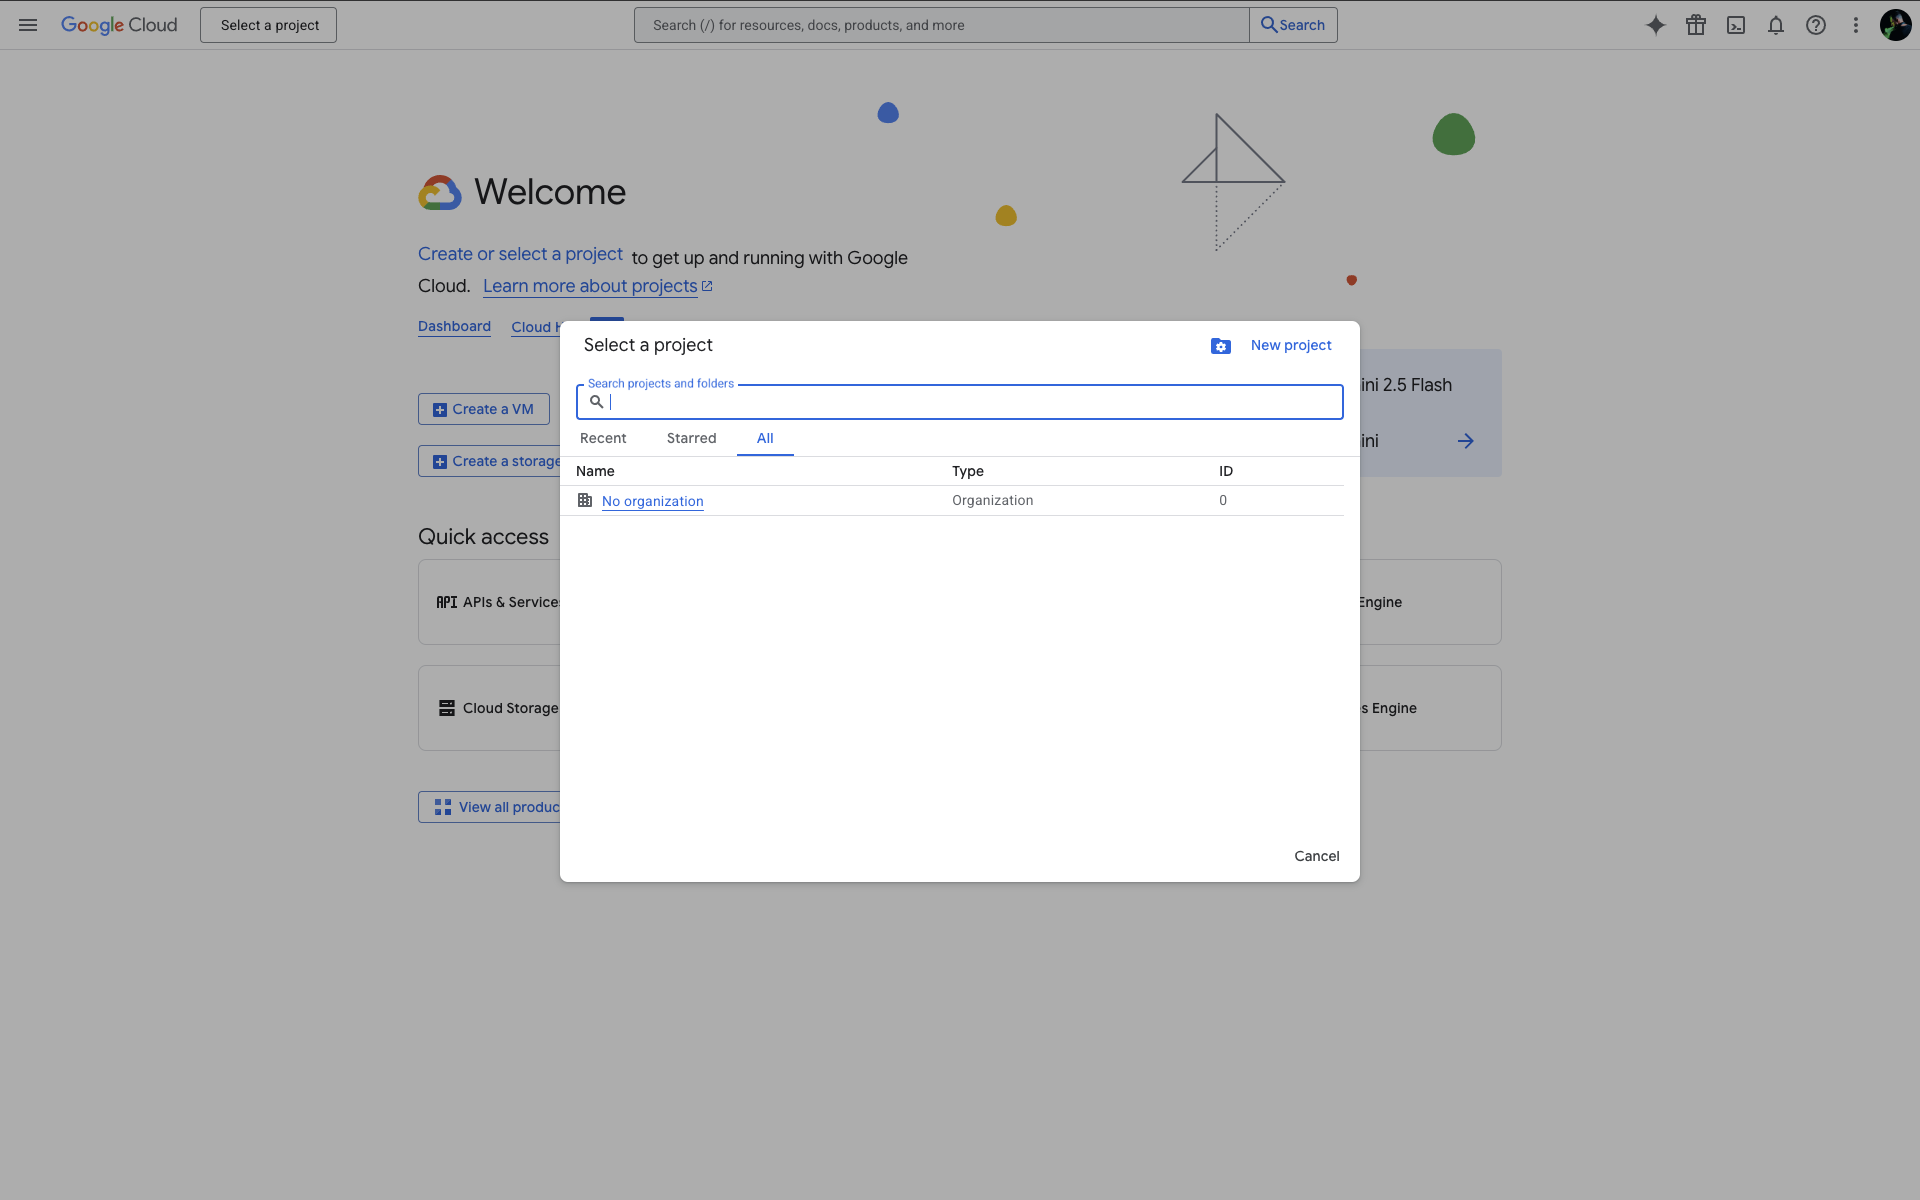Click the New project folder icon

pos(1221,346)
